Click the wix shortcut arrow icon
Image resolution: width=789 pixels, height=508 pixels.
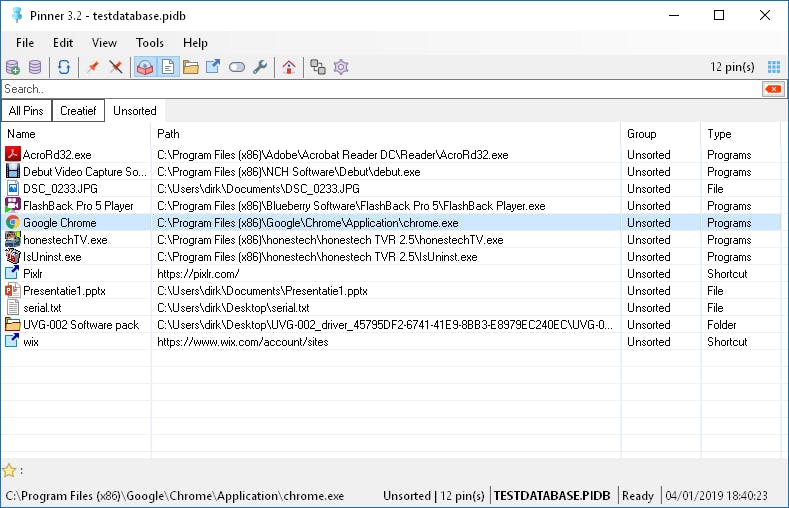12,341
